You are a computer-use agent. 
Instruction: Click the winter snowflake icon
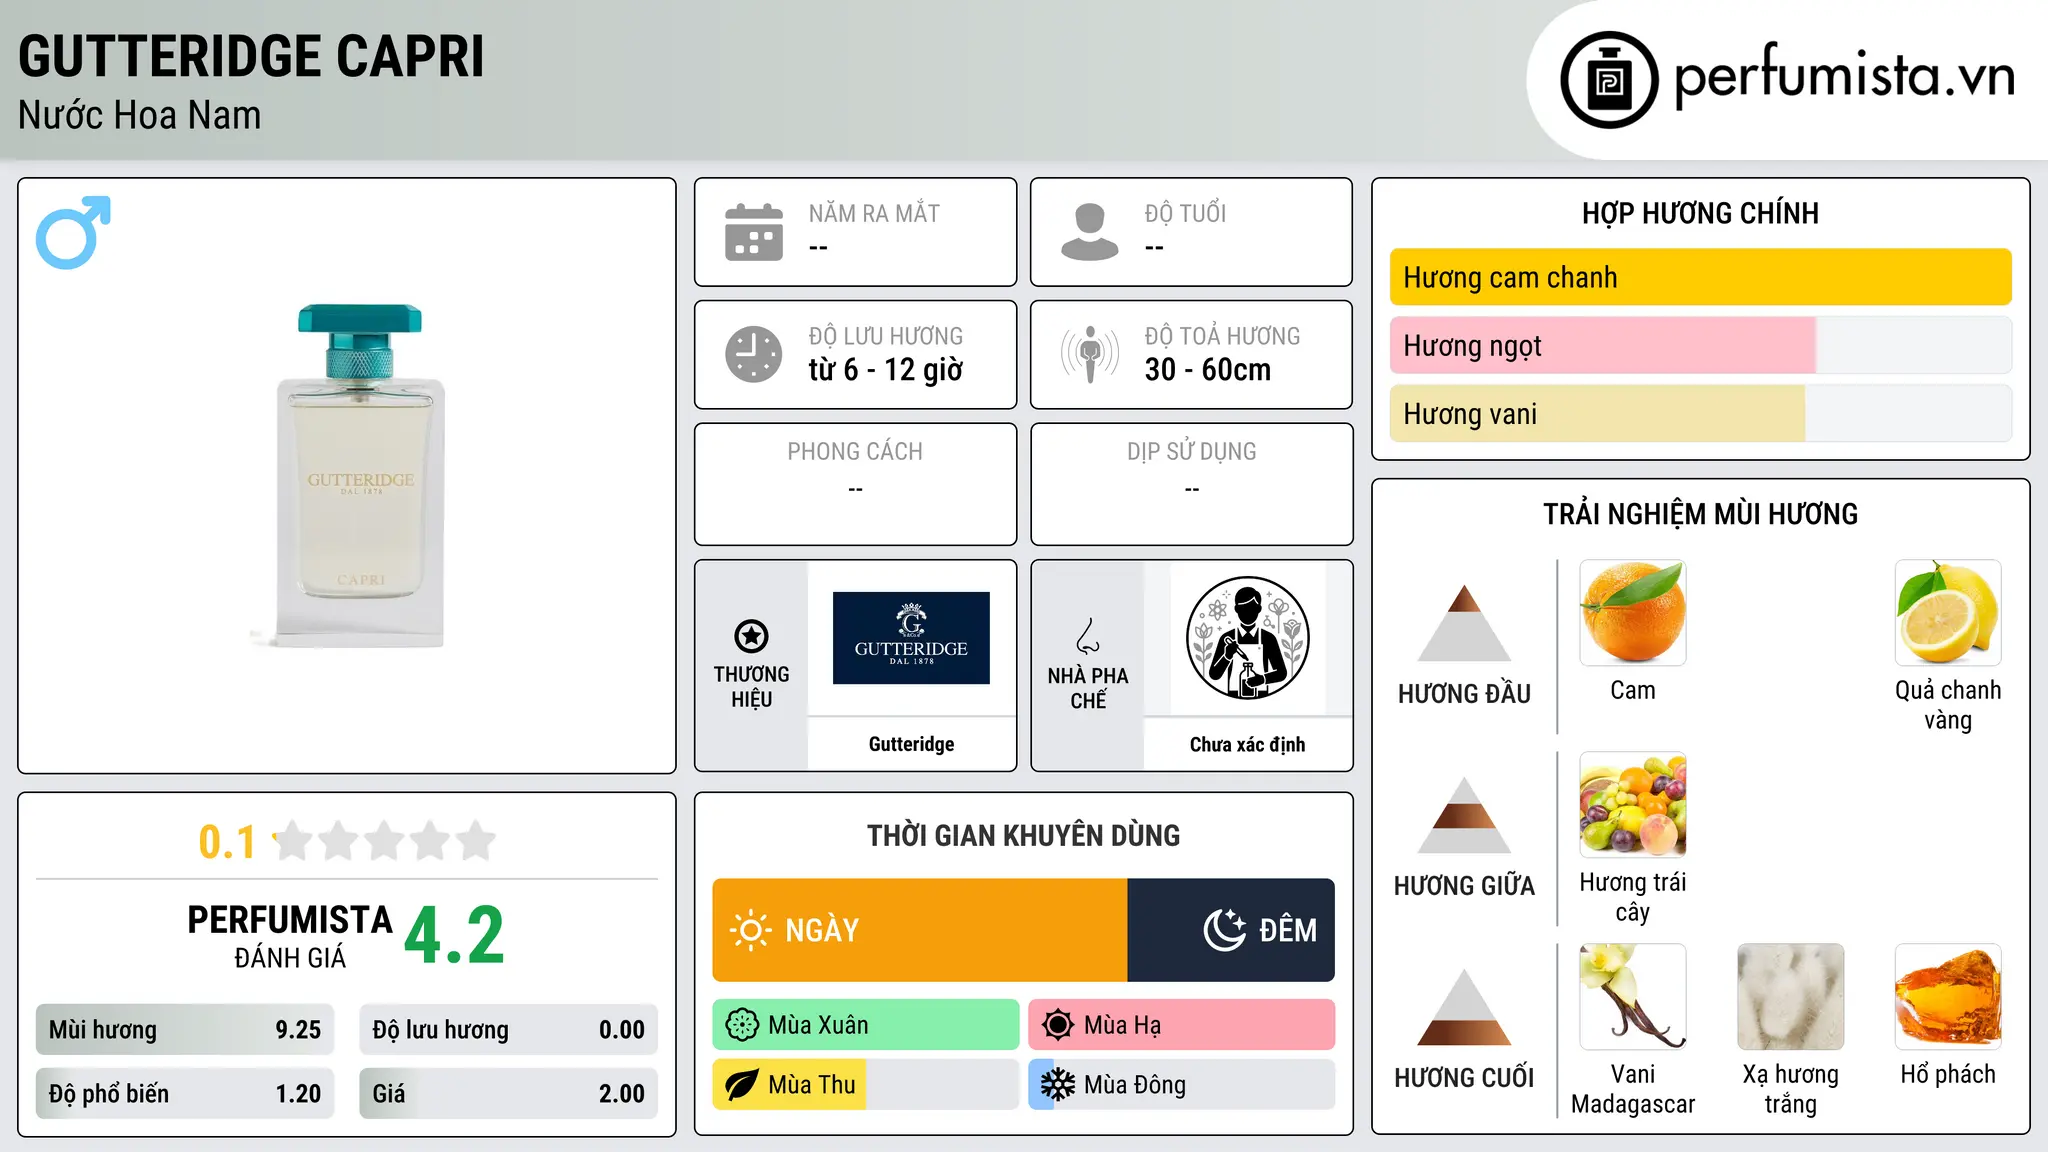(1058, 1085)
